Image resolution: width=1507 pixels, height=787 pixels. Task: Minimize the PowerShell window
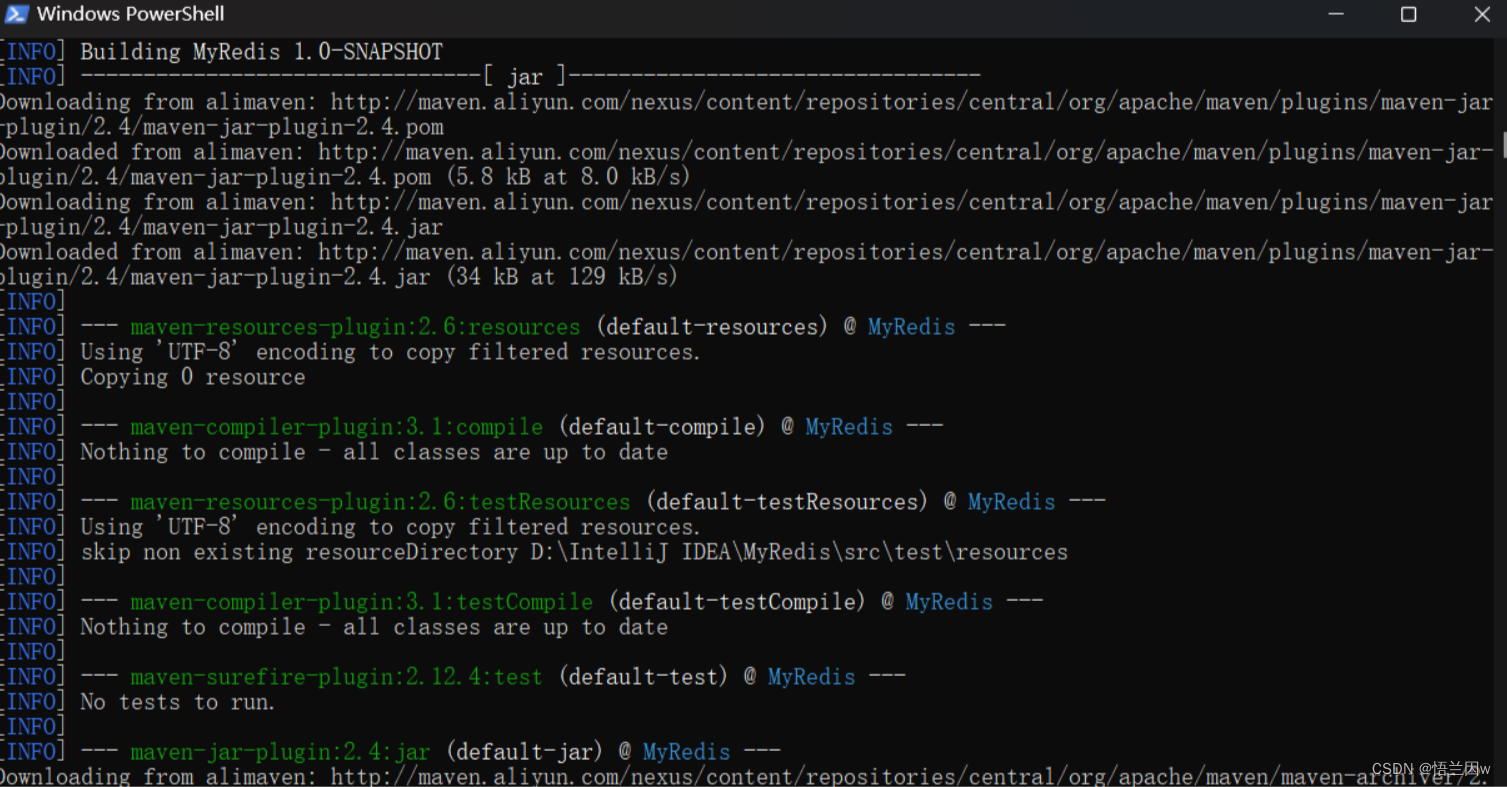pos(1337,14)
